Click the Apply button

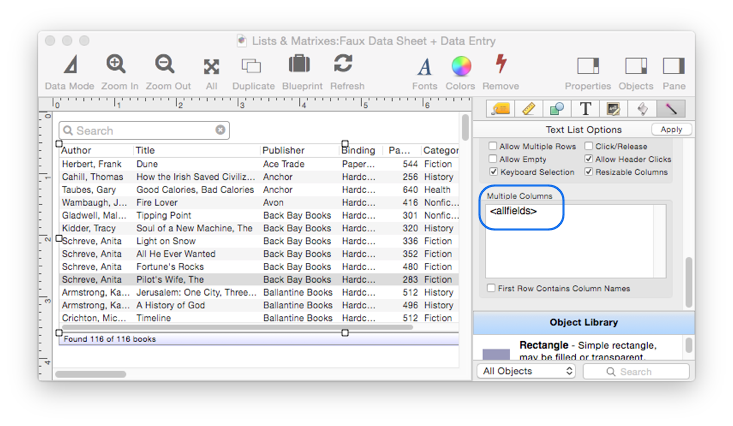671,130
